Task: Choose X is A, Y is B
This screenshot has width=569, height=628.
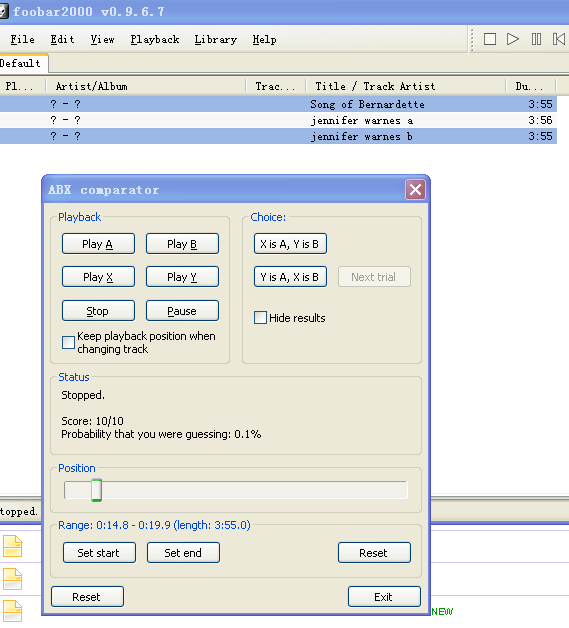Action: click(290, 244)
